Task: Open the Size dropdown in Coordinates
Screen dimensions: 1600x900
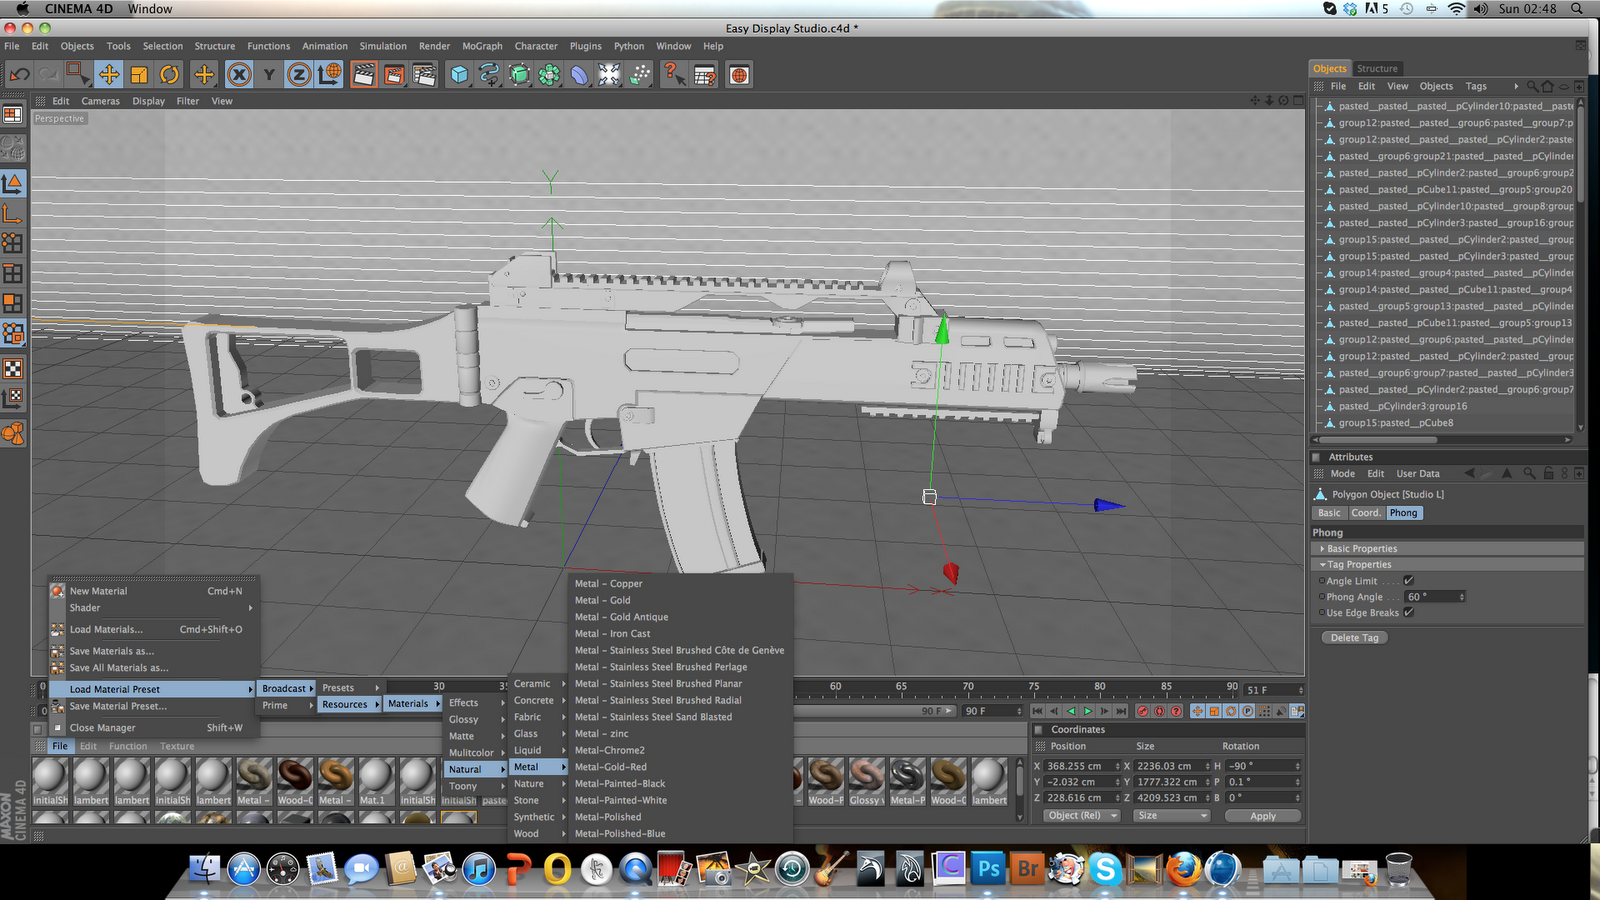Action: 1172,816
